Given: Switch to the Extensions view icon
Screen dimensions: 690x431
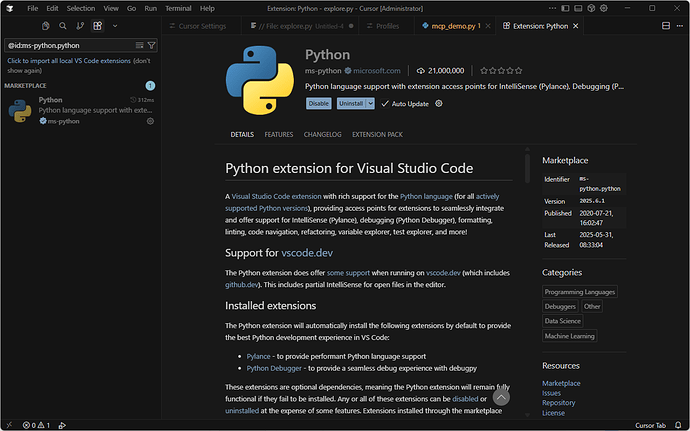Looking at the screenshot, I should pos(97,26).
